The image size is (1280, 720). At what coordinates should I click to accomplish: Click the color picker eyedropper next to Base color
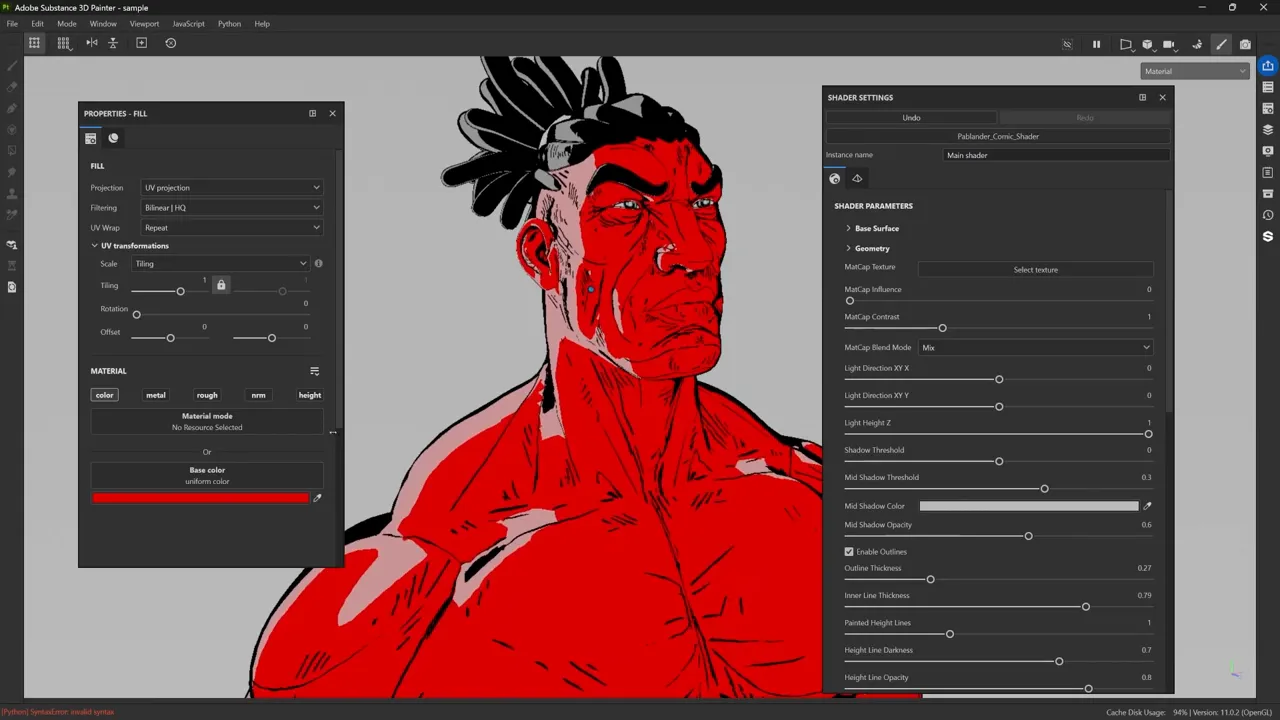point(317,497)
